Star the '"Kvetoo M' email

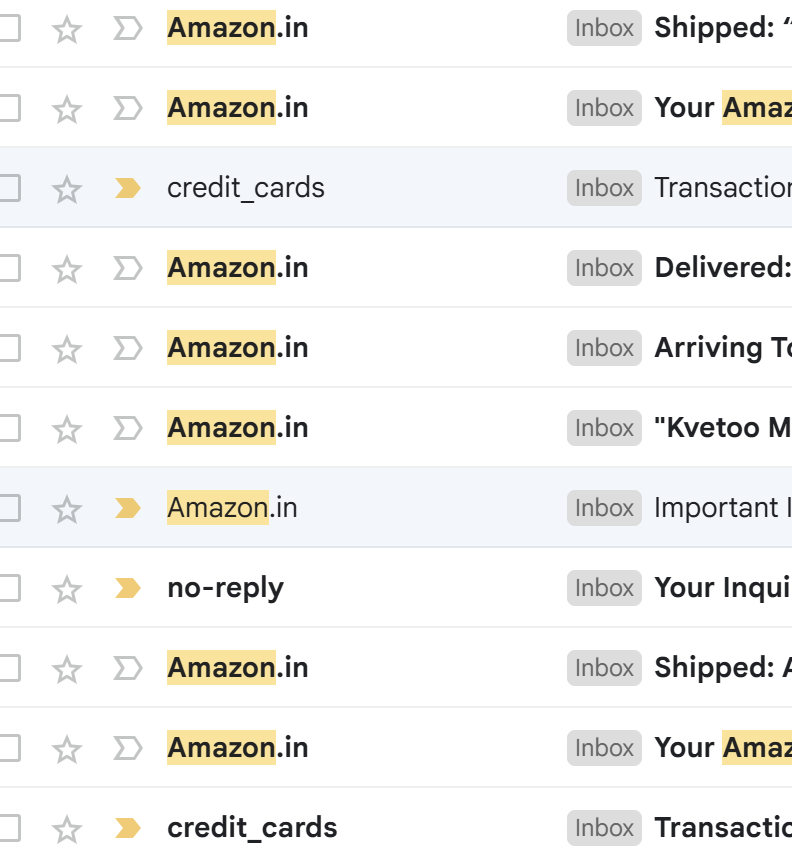click(x=67, y=429)
